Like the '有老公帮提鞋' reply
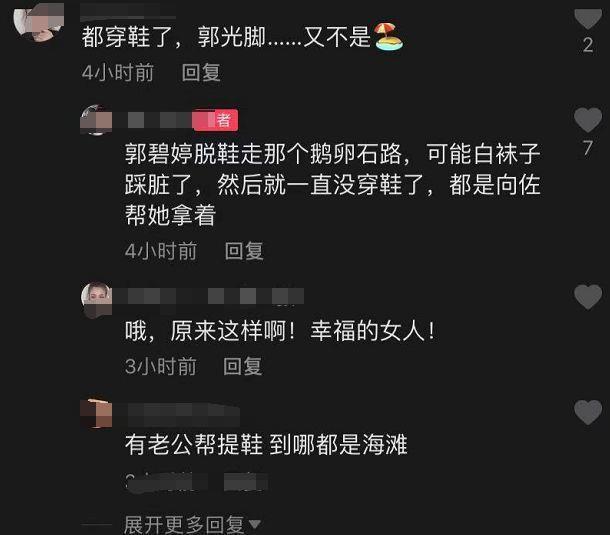 588,412
